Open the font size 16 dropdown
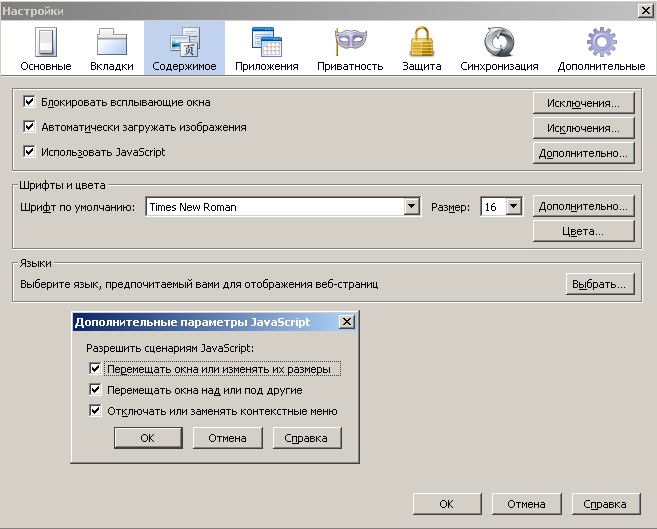This screenshot has height=529, width=657. pyautogui.click(x=513, y=207)
